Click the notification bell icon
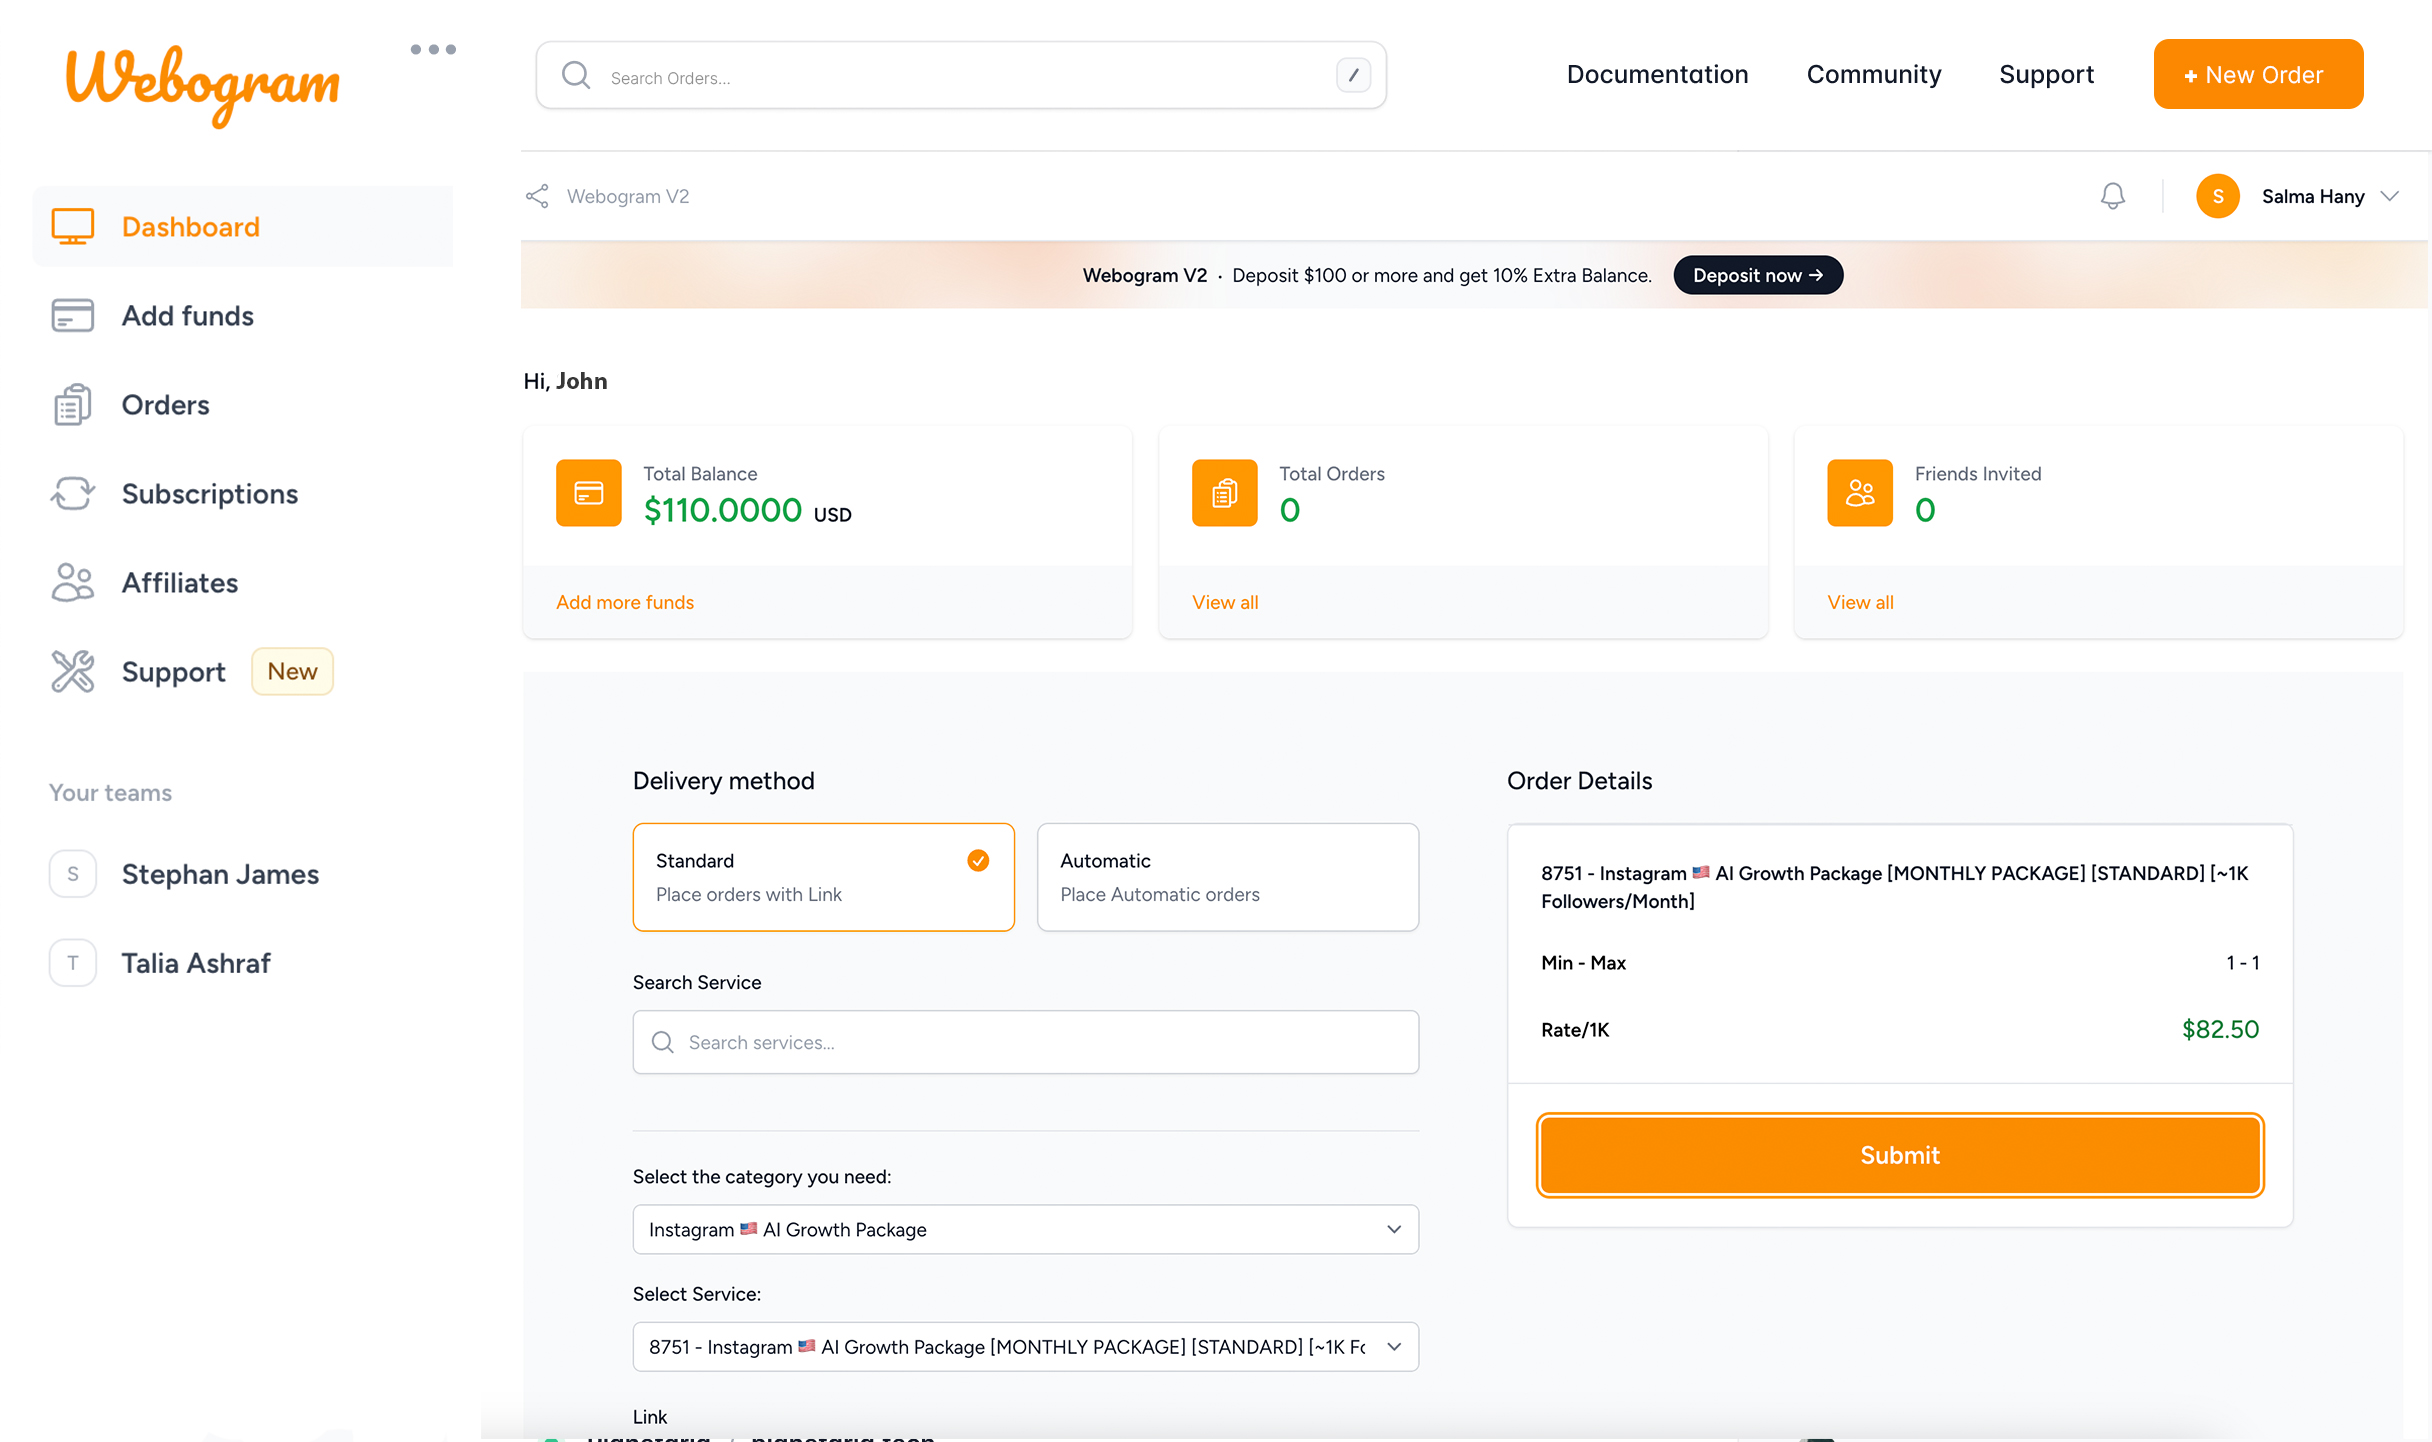The width and height of the screenshot is (2432, 1442). 2112,196
